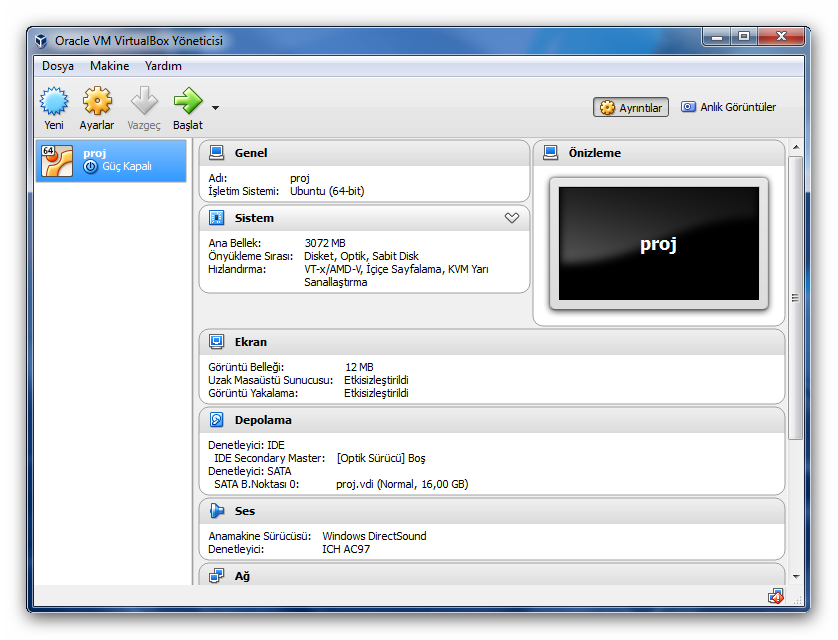Click the details pane scroll down arrow
This screenshot has width=838, height=640.
[796, 577]
